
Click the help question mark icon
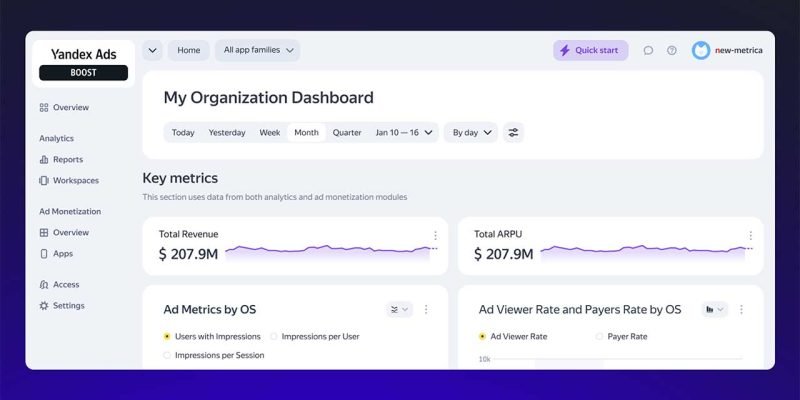coord(672,50)
